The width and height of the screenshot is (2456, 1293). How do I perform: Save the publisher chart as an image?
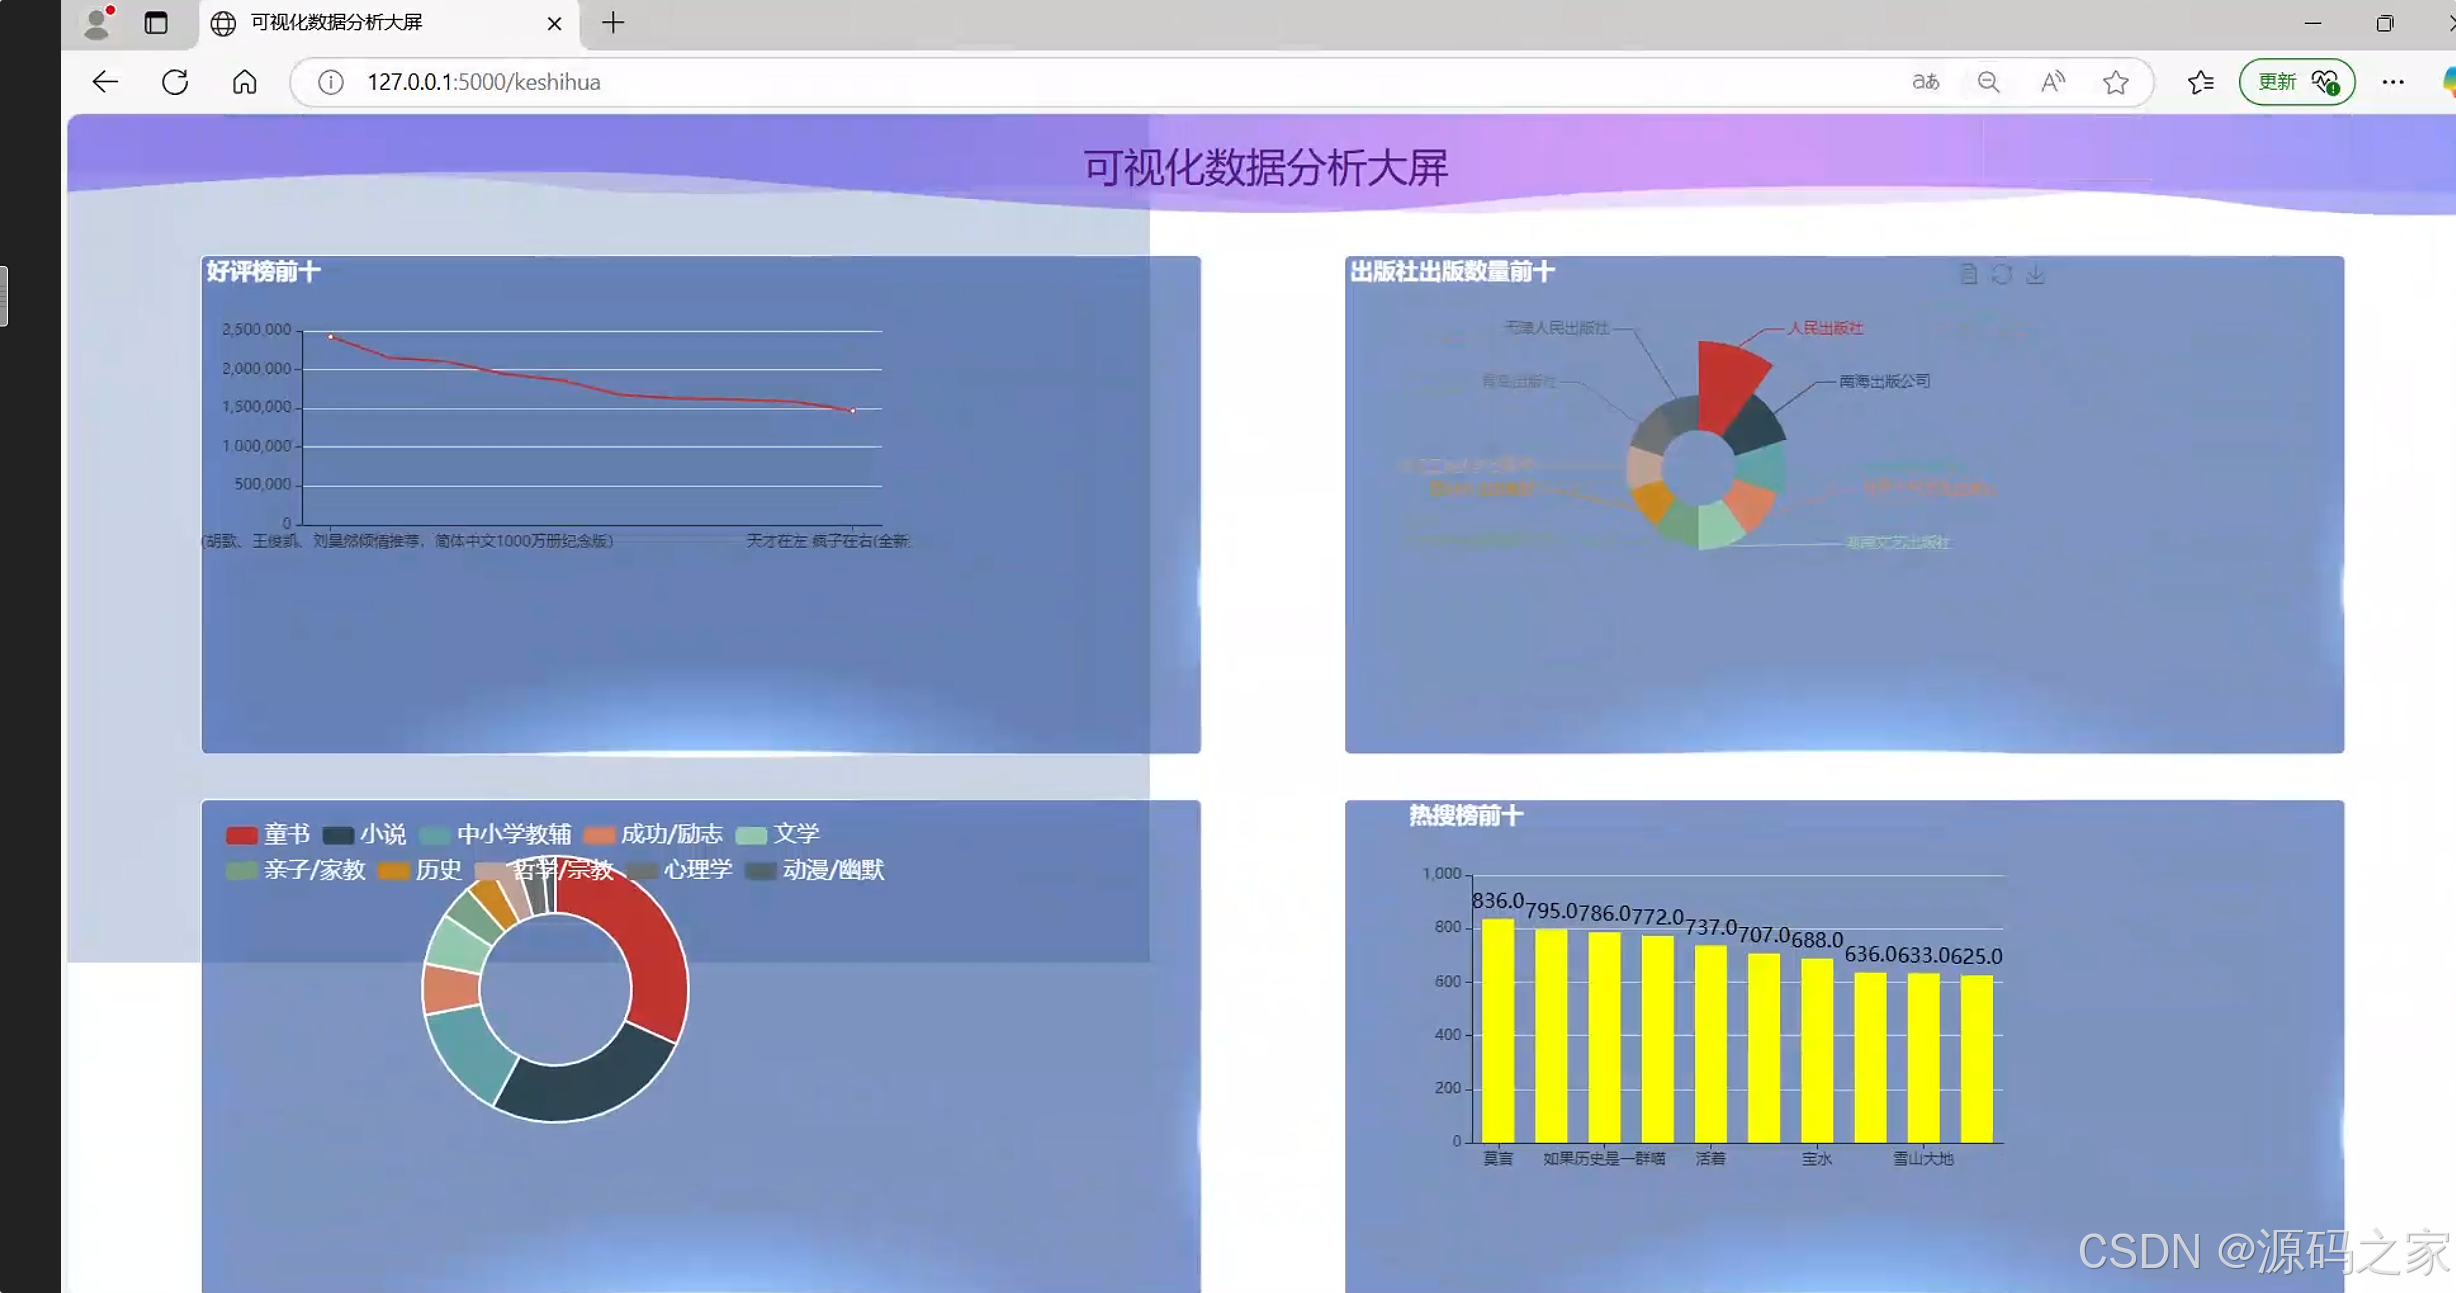2034,274
